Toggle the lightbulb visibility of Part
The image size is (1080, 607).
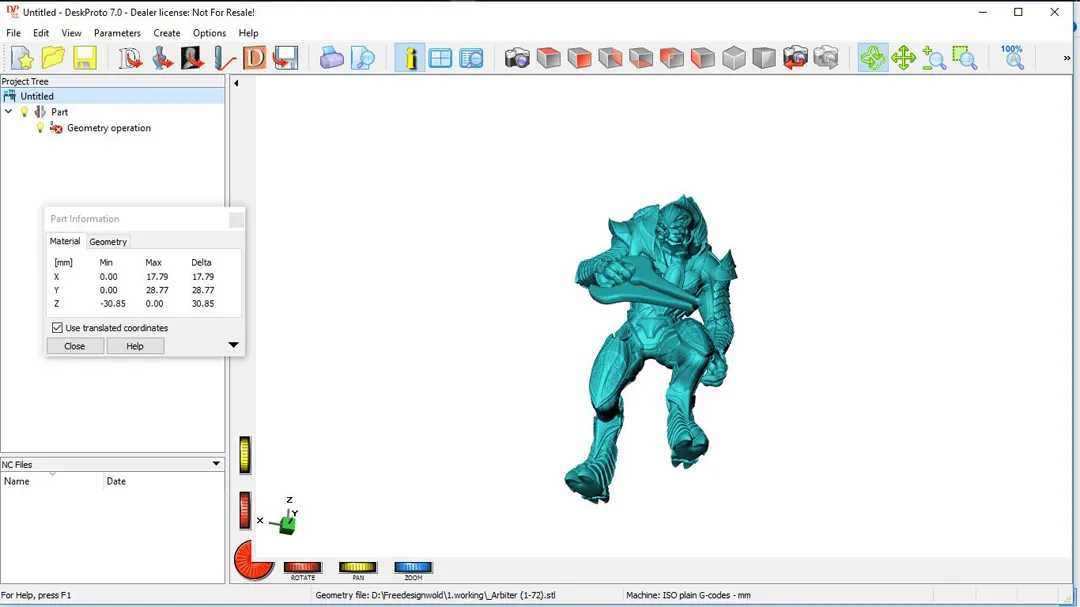click(x=25, y=112)
